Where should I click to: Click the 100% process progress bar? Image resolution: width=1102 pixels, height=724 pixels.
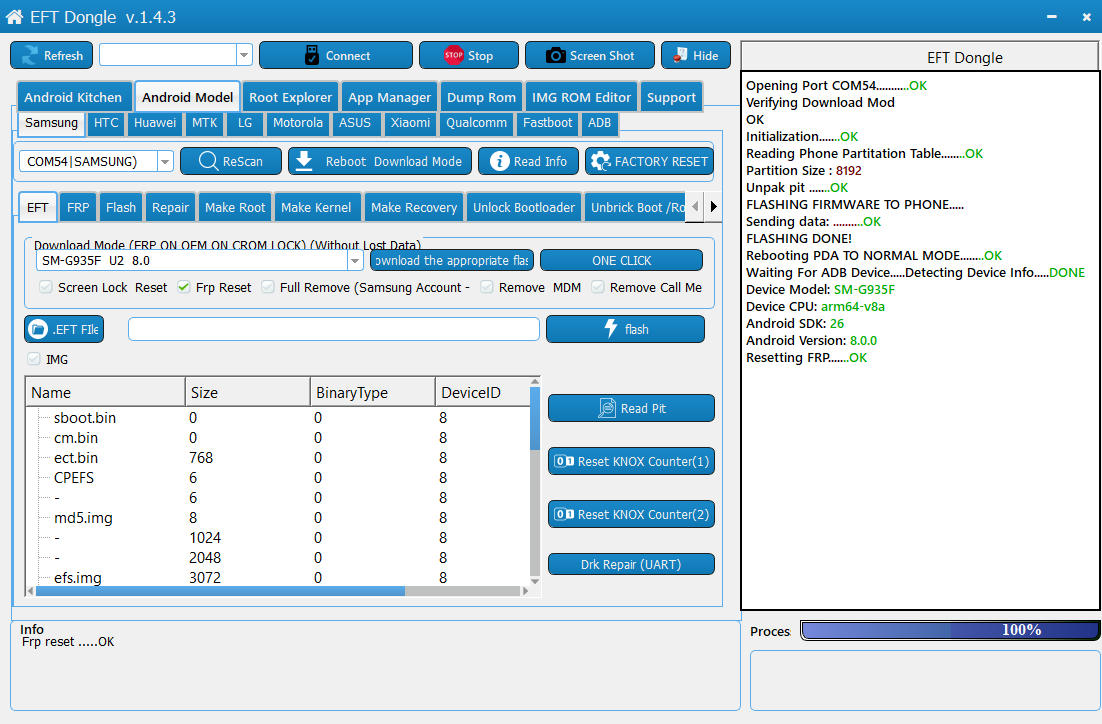[949, 630]
